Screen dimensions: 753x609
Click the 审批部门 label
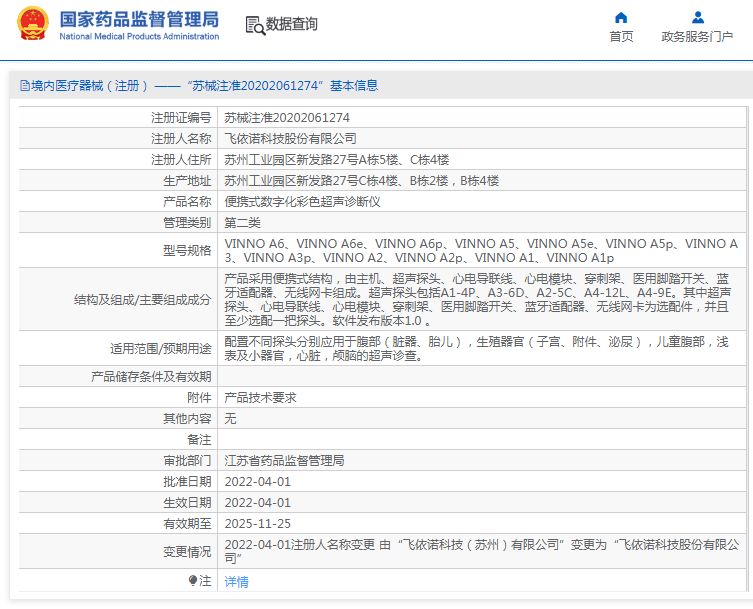[187, 461]
